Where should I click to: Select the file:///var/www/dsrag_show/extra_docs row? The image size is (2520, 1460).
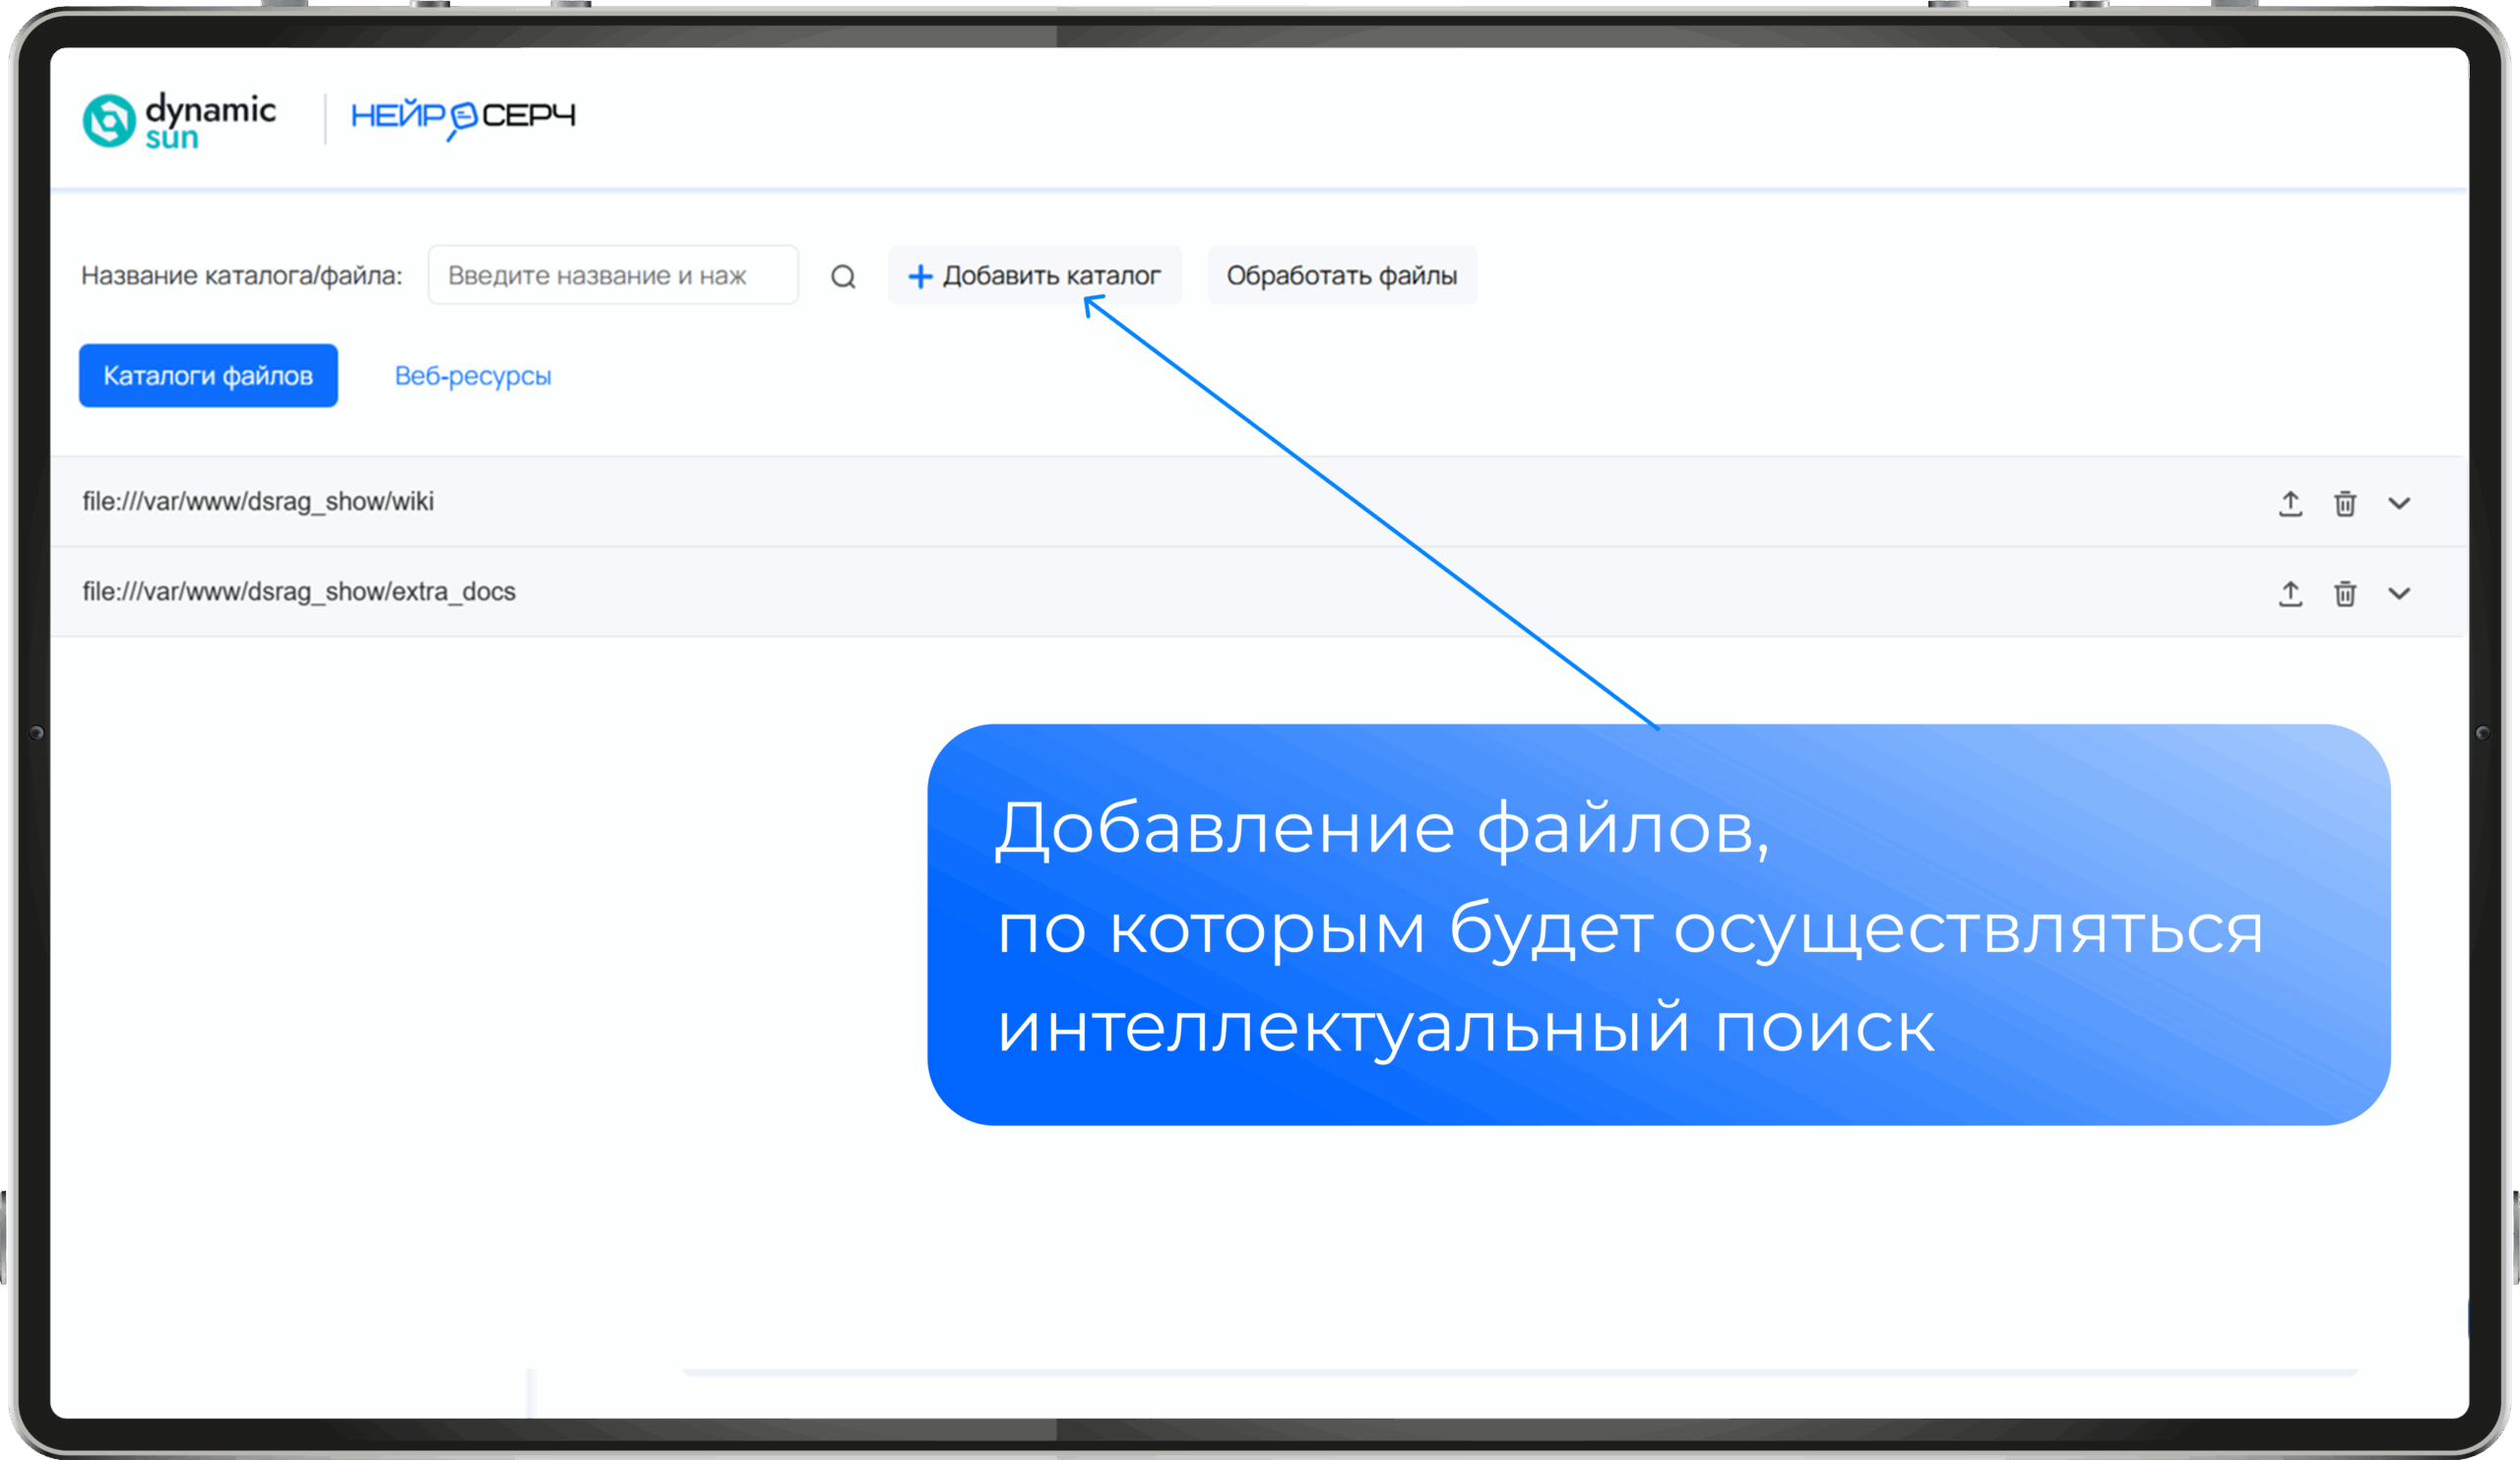(x=298, y=592)
